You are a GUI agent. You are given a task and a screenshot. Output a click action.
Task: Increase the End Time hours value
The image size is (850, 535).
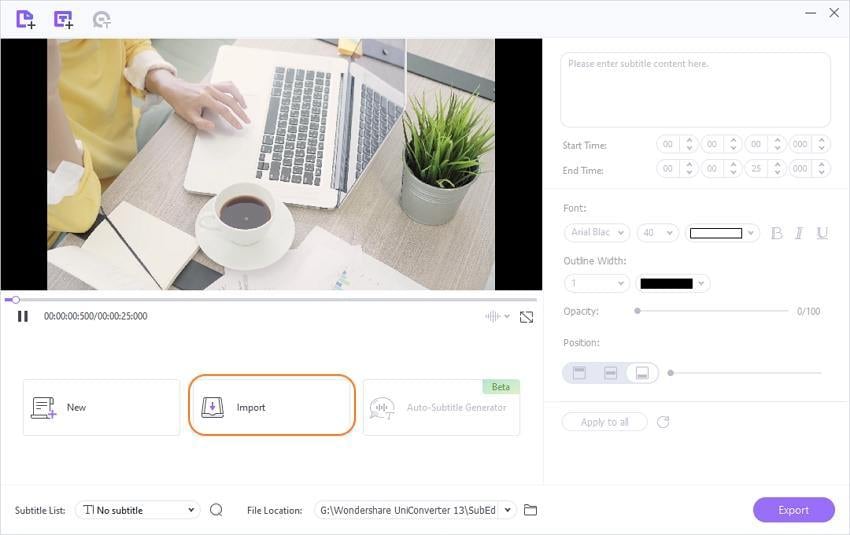[689, 164]
